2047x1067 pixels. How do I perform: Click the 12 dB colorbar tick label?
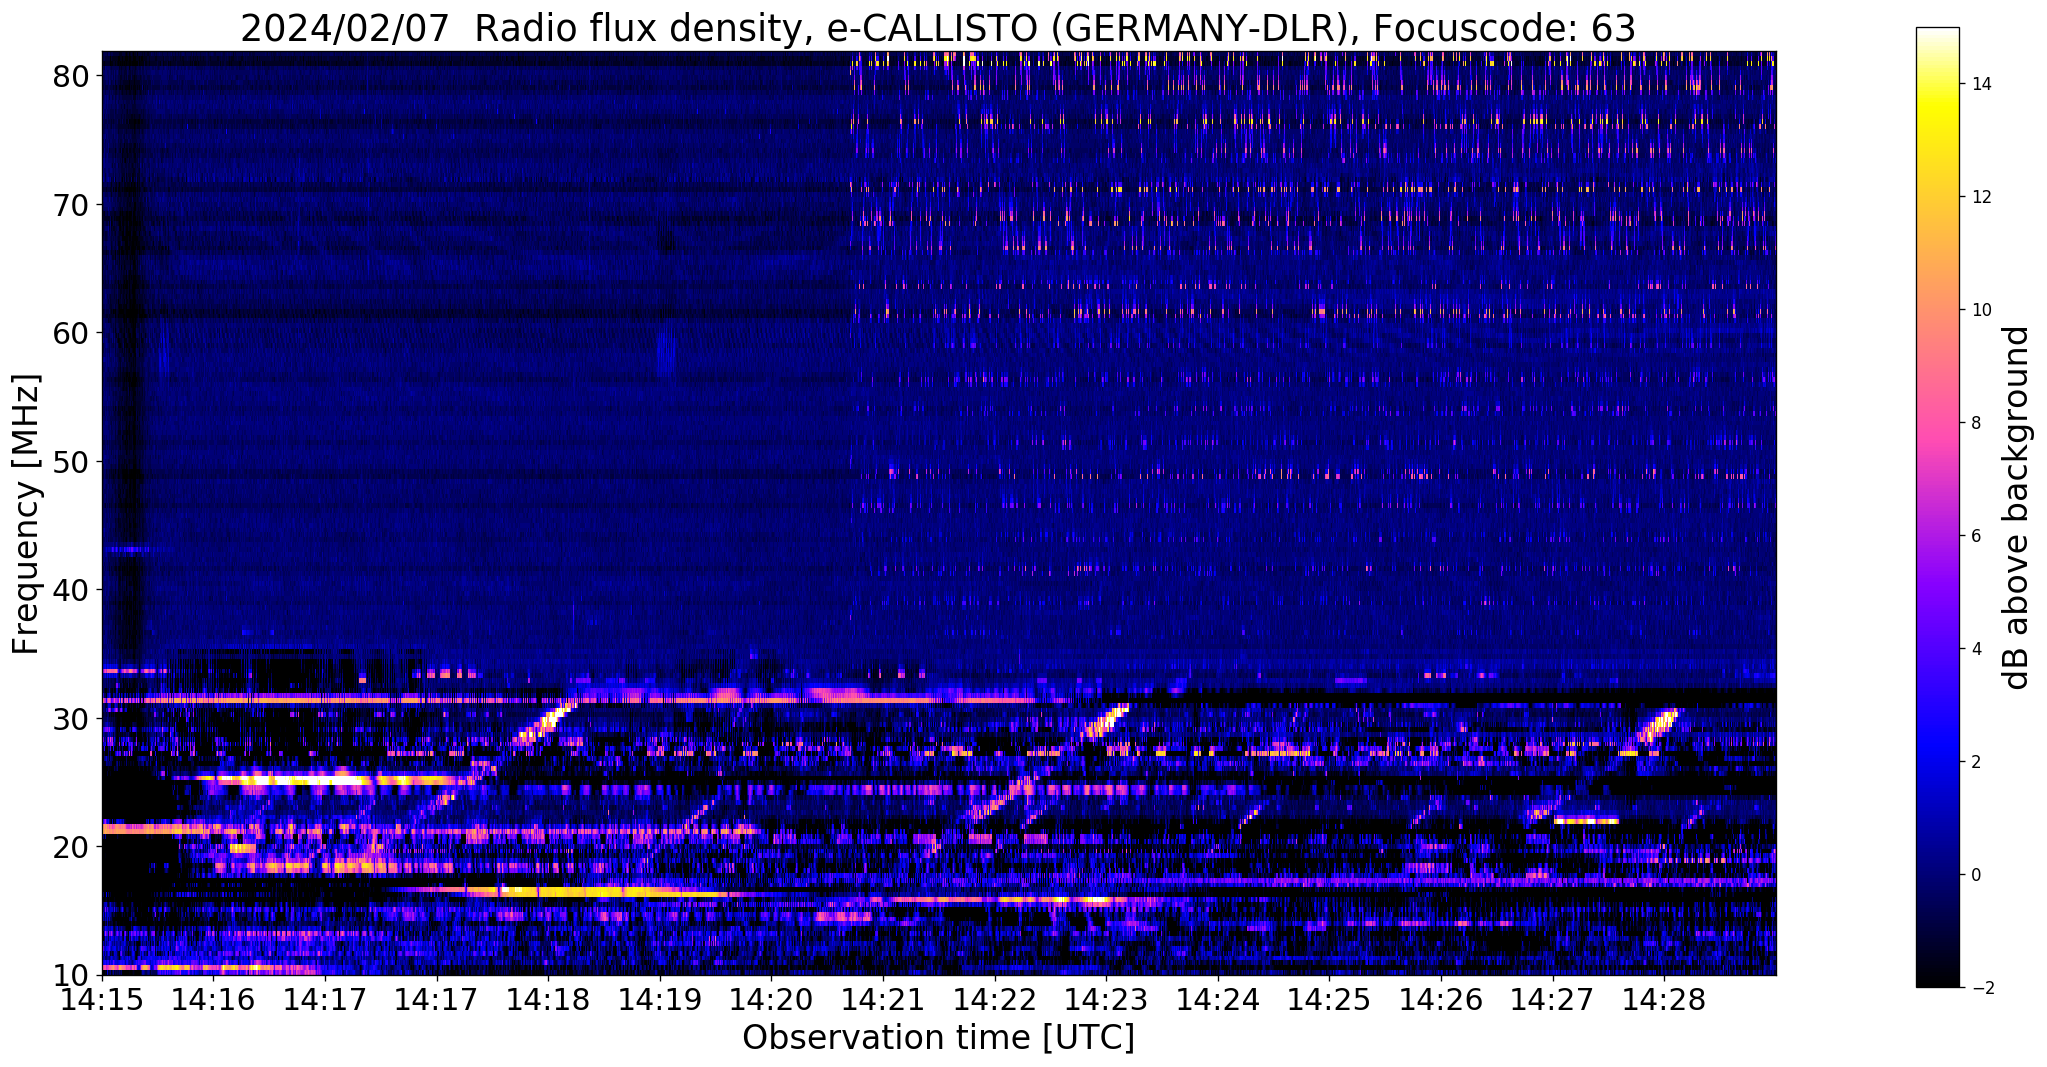1981,197
